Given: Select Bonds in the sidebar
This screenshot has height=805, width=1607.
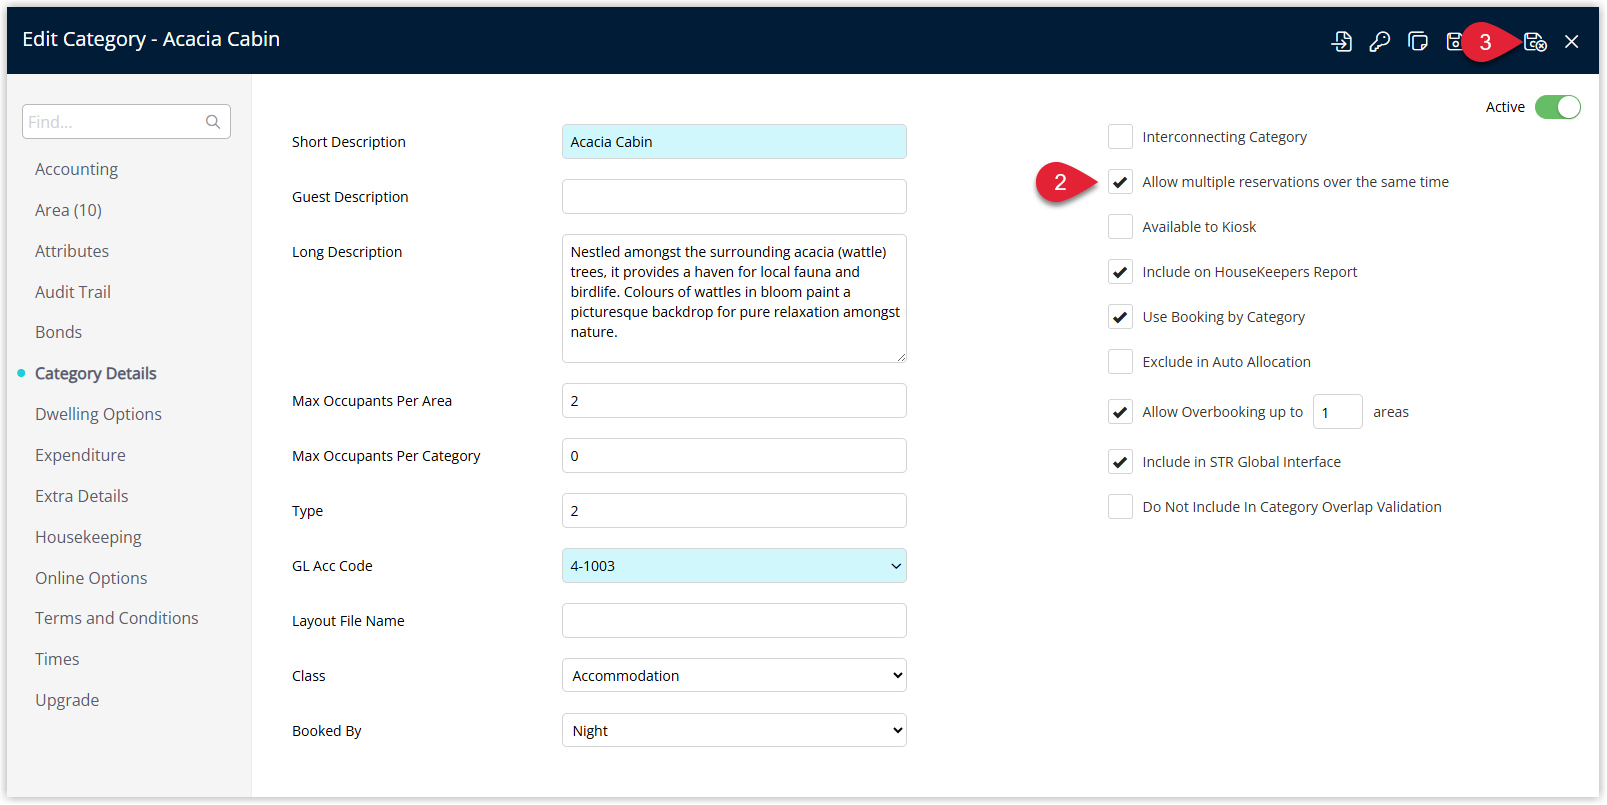Looking at the screenshot, I should tap(58, 332).
